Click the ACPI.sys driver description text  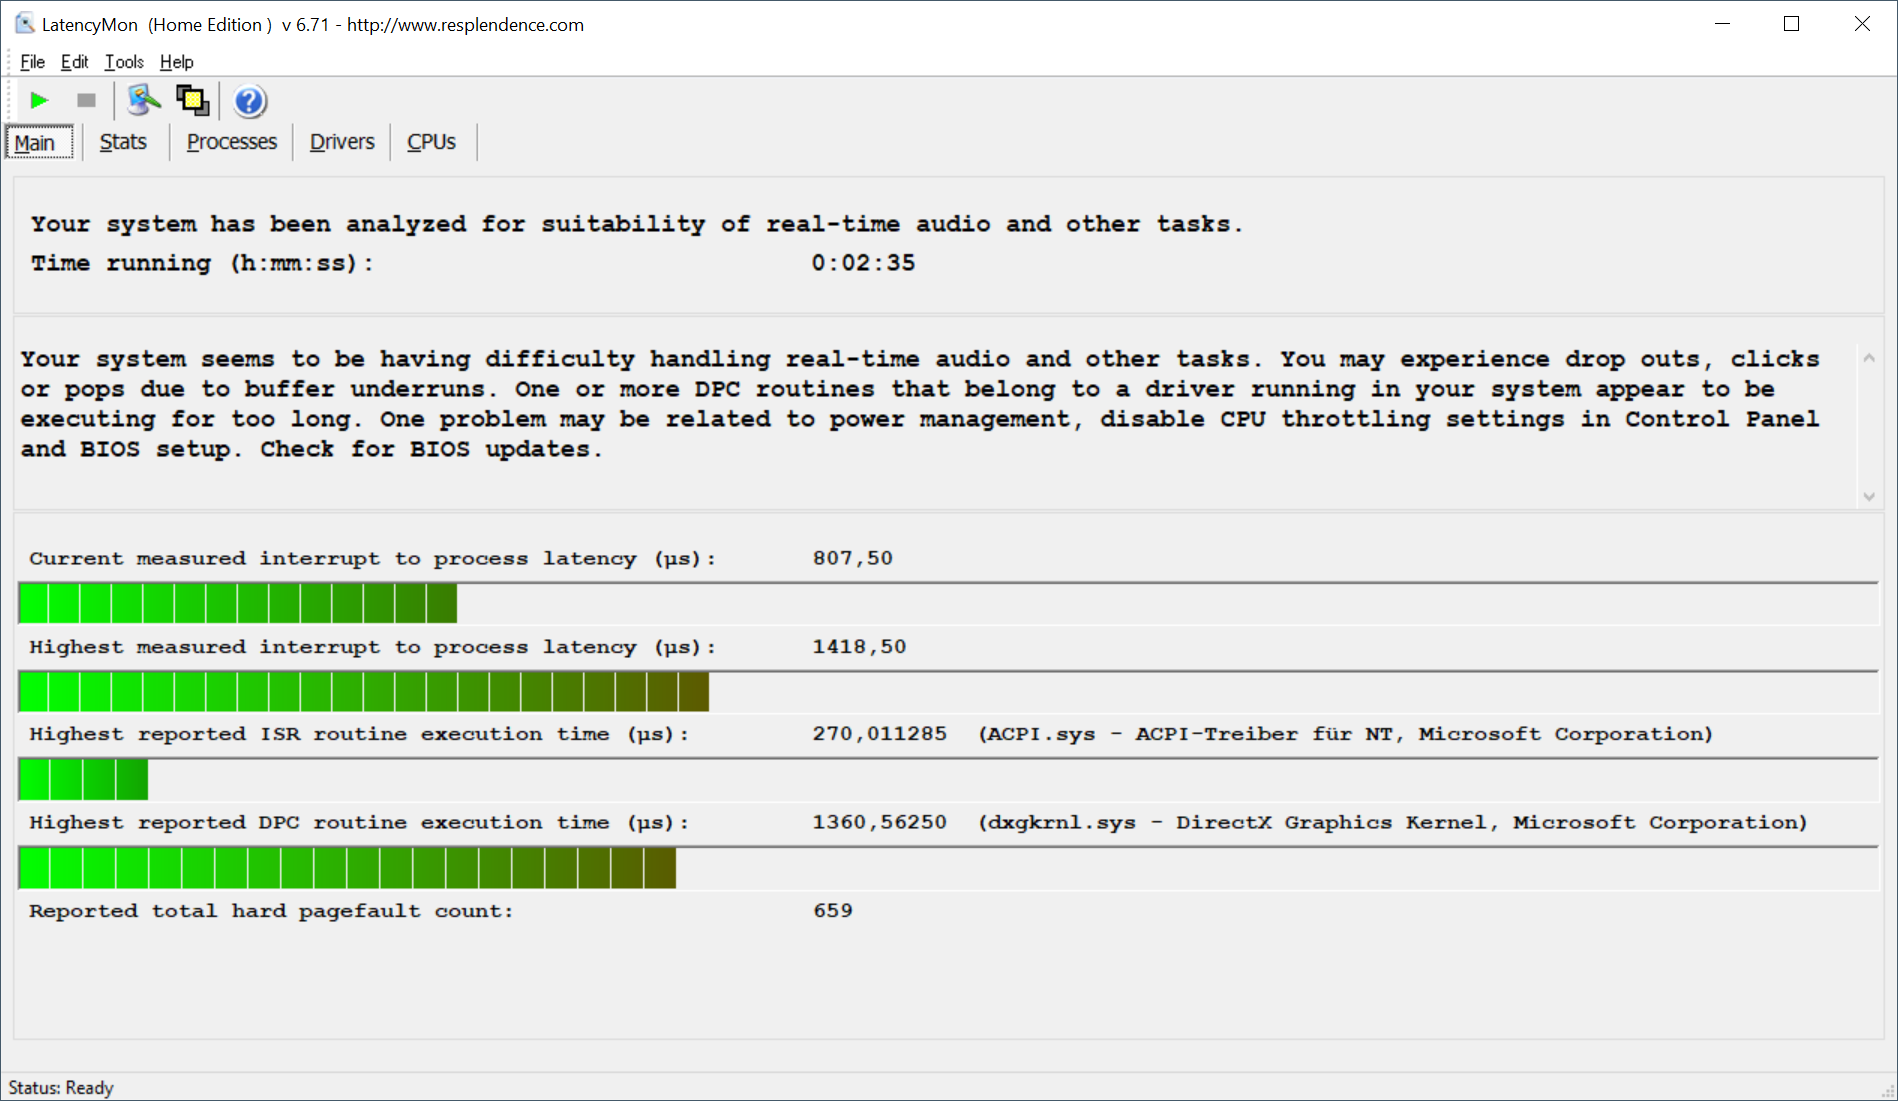click(1345, 734)
